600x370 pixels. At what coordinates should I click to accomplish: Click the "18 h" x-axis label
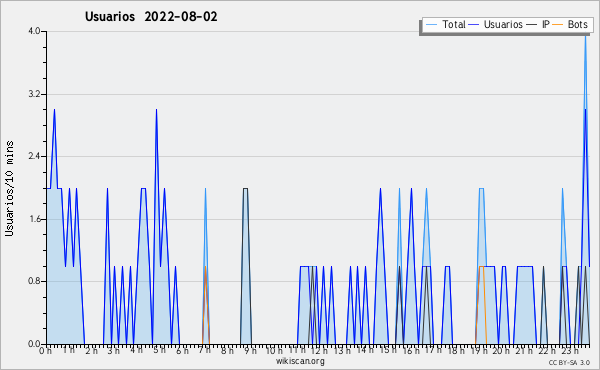[456, 351]
